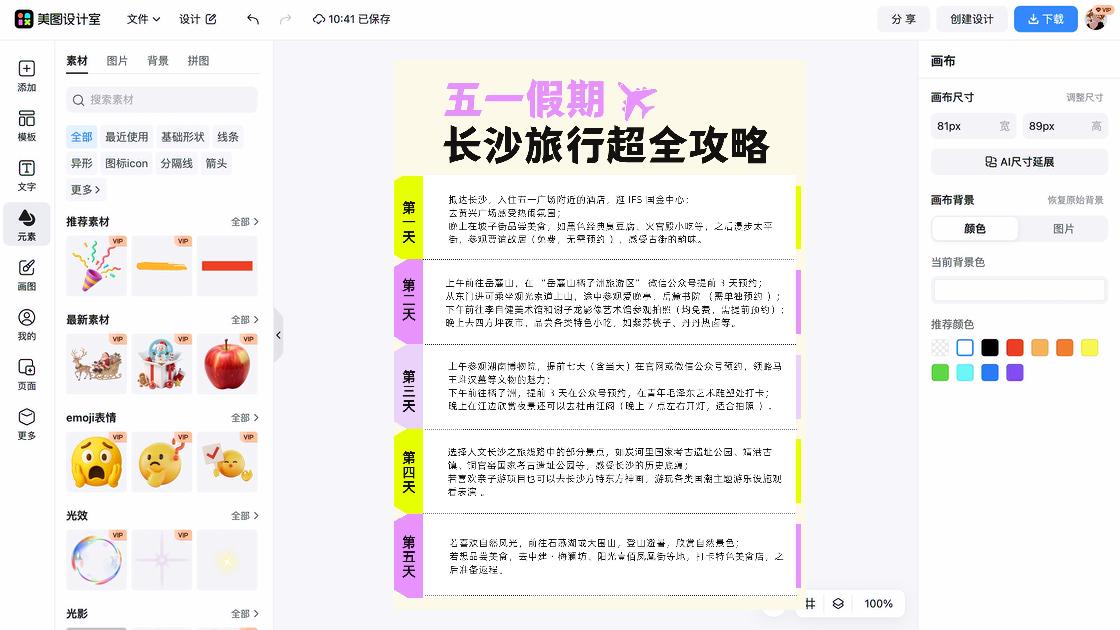Open the 文件 dropdown menu
The width and height of the screenshot is (1120, 630).
coord(143,19)
